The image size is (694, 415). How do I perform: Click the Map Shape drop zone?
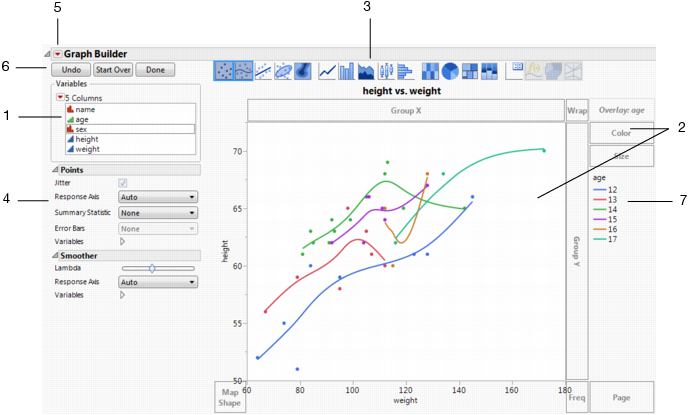(x=230, y=397)
